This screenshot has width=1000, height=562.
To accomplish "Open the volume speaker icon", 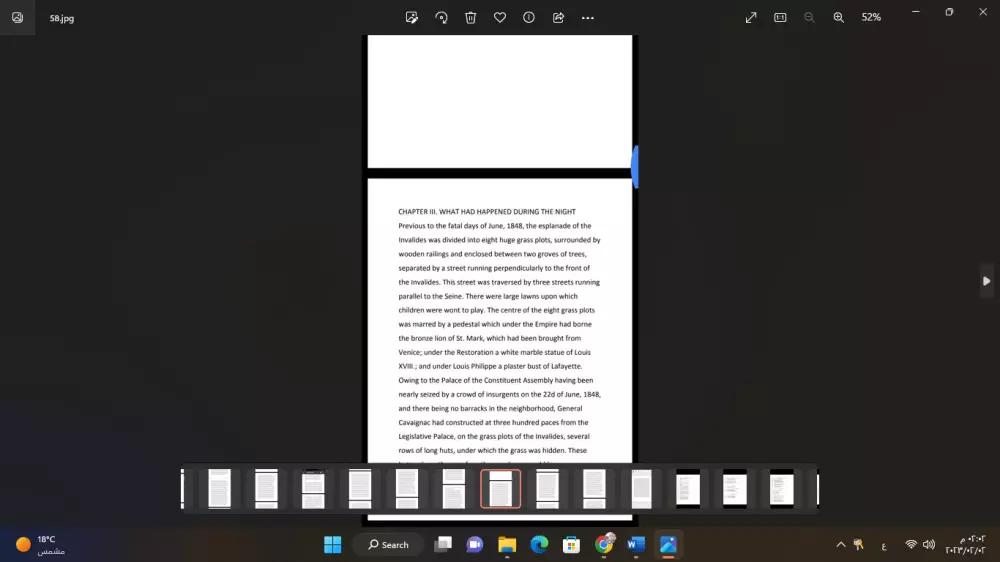I will 929,545.
